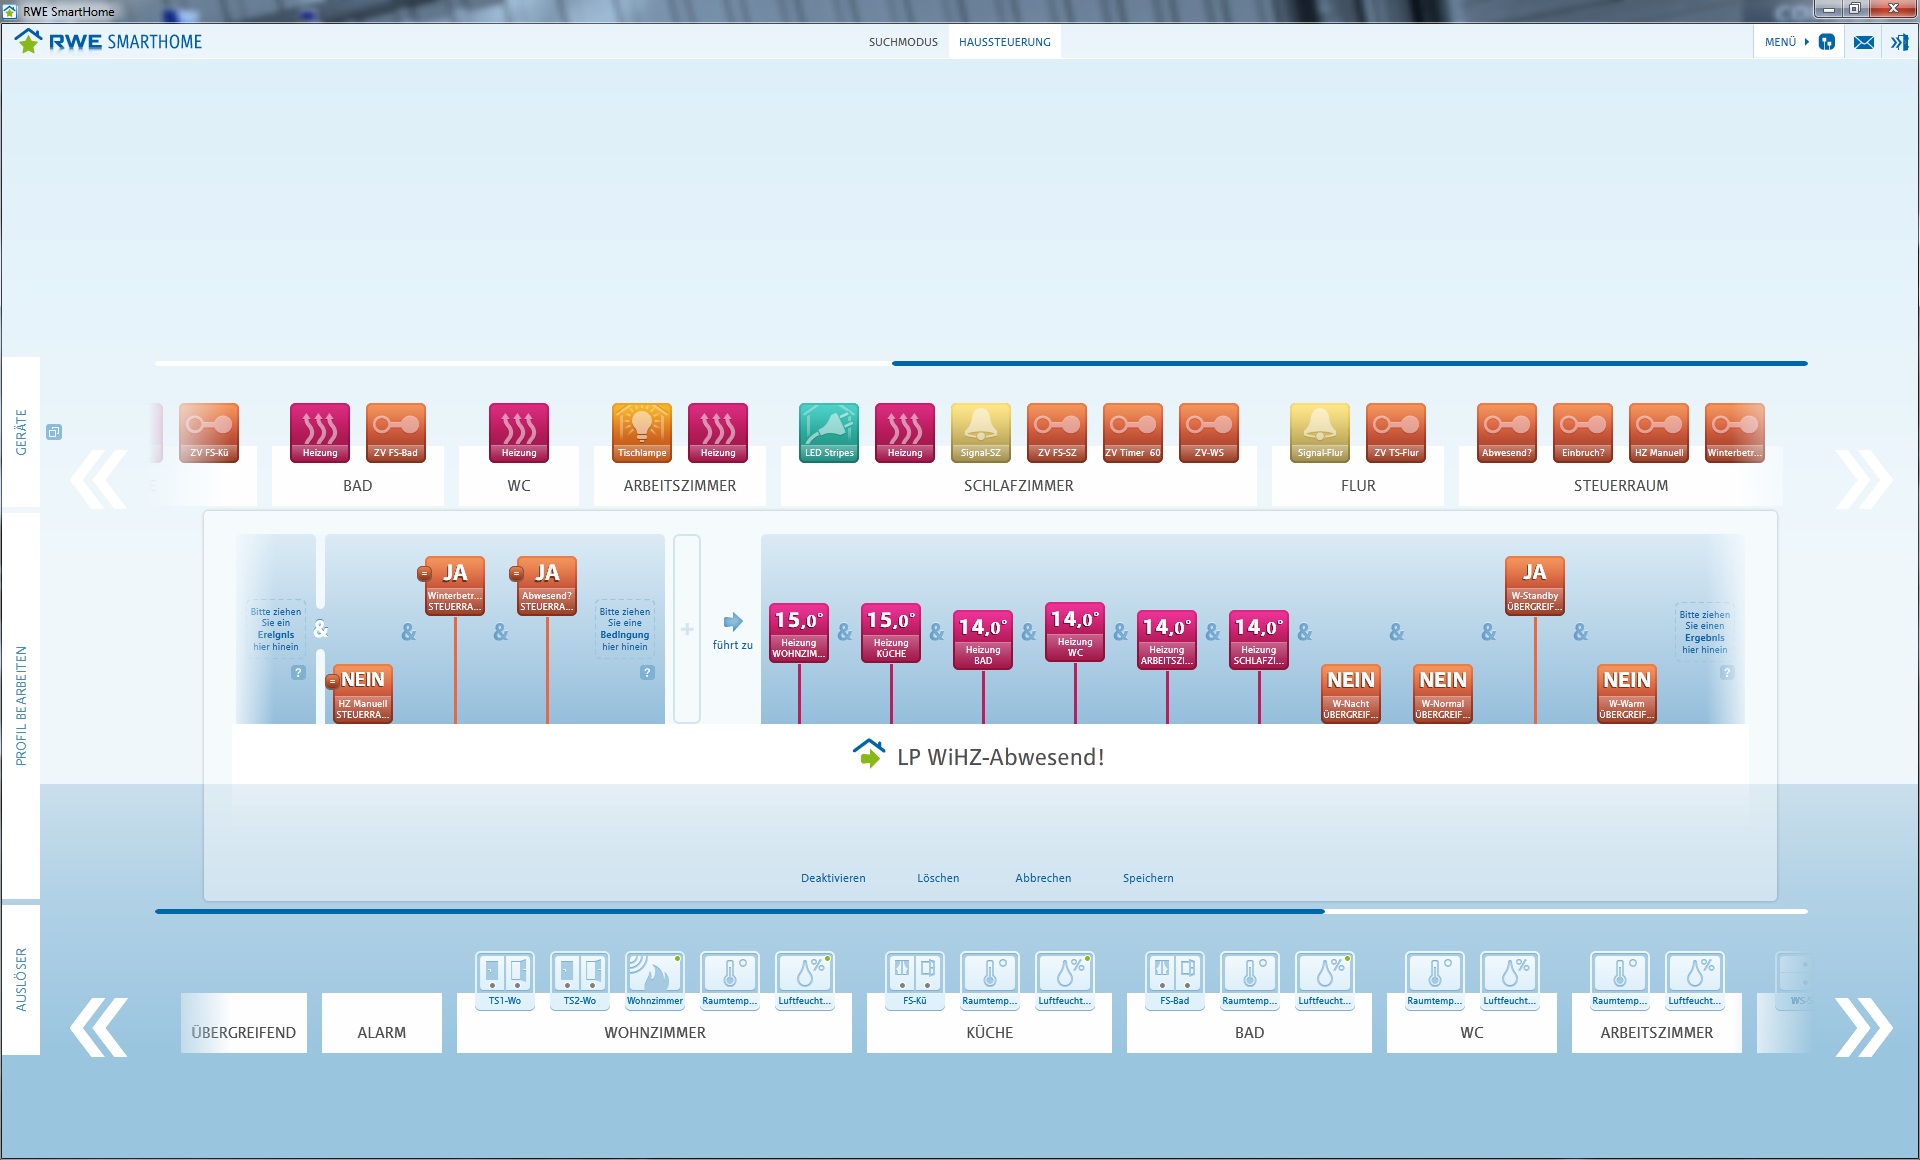Viewport: 1920px width, 1160px height.
Task: Select the Luftfeucht... trigger in KÜCHE
Action: [1065, 980]
